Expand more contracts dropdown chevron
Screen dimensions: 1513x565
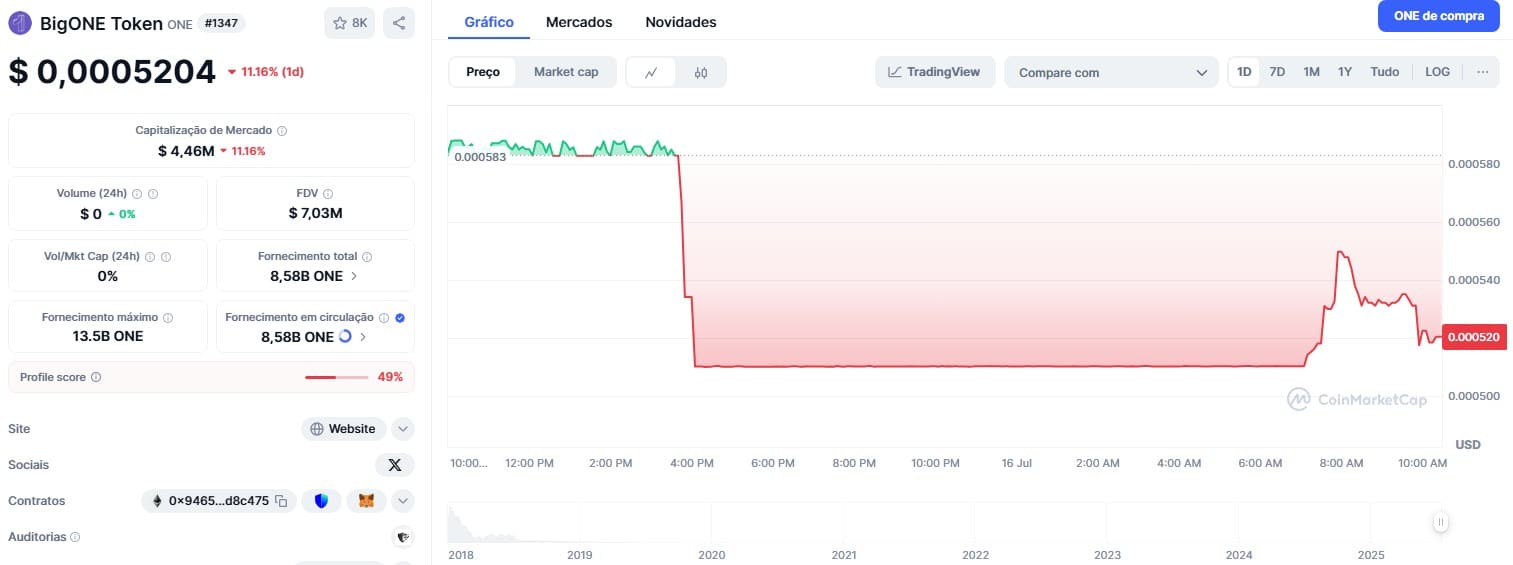click(x=403, y=501)
